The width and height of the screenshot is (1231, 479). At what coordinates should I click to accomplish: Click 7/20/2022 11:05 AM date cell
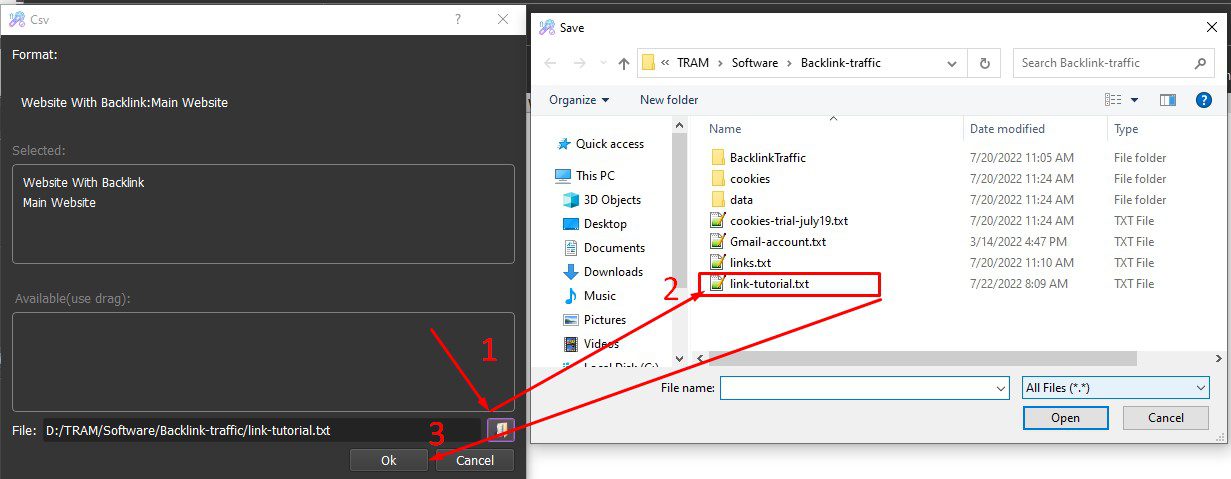pyautogui.click(x=1022, y=158)
